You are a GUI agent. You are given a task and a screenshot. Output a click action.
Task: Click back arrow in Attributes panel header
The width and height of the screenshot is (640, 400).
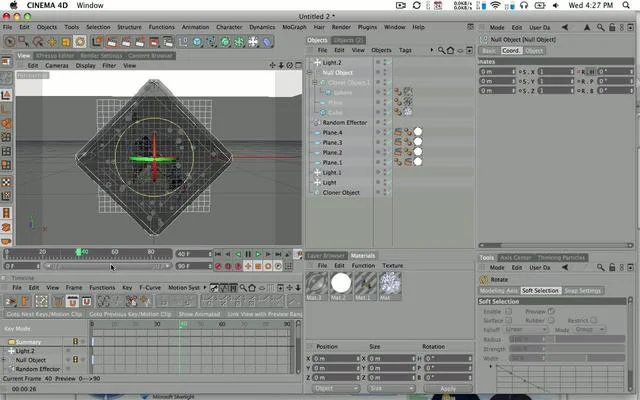tap(565, 27)
